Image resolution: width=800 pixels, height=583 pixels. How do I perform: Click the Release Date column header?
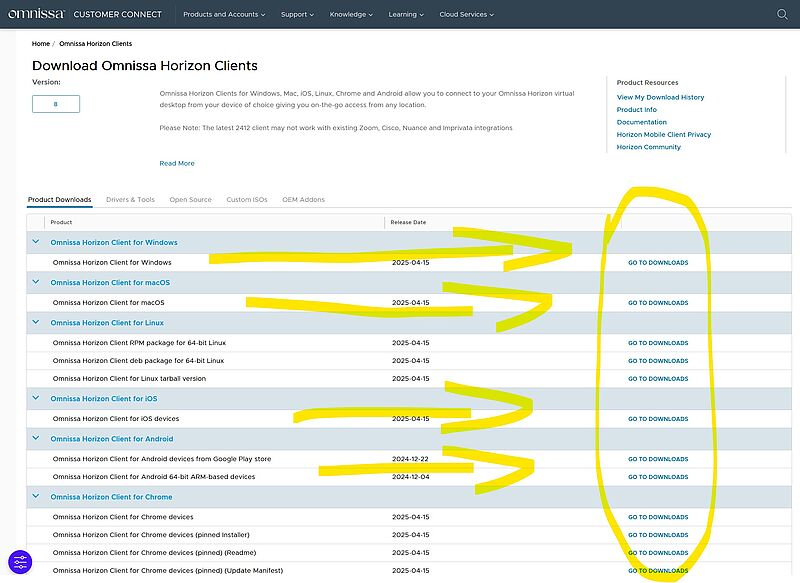pyautogui.click(x=408, y=222)
